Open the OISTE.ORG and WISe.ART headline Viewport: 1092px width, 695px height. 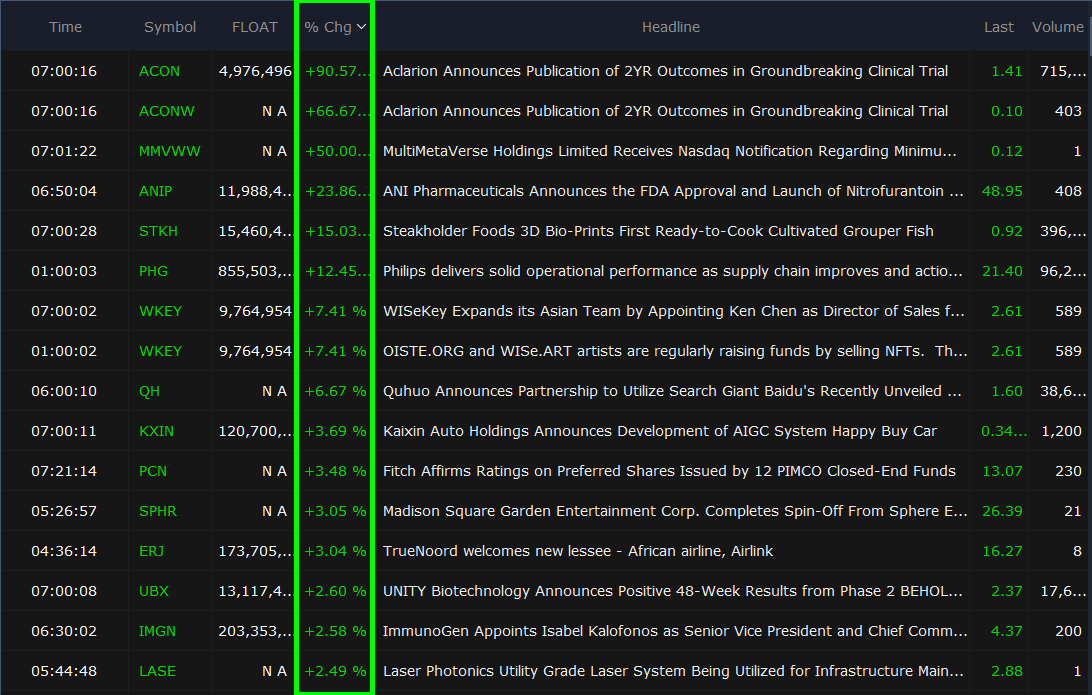click(675, 351)
